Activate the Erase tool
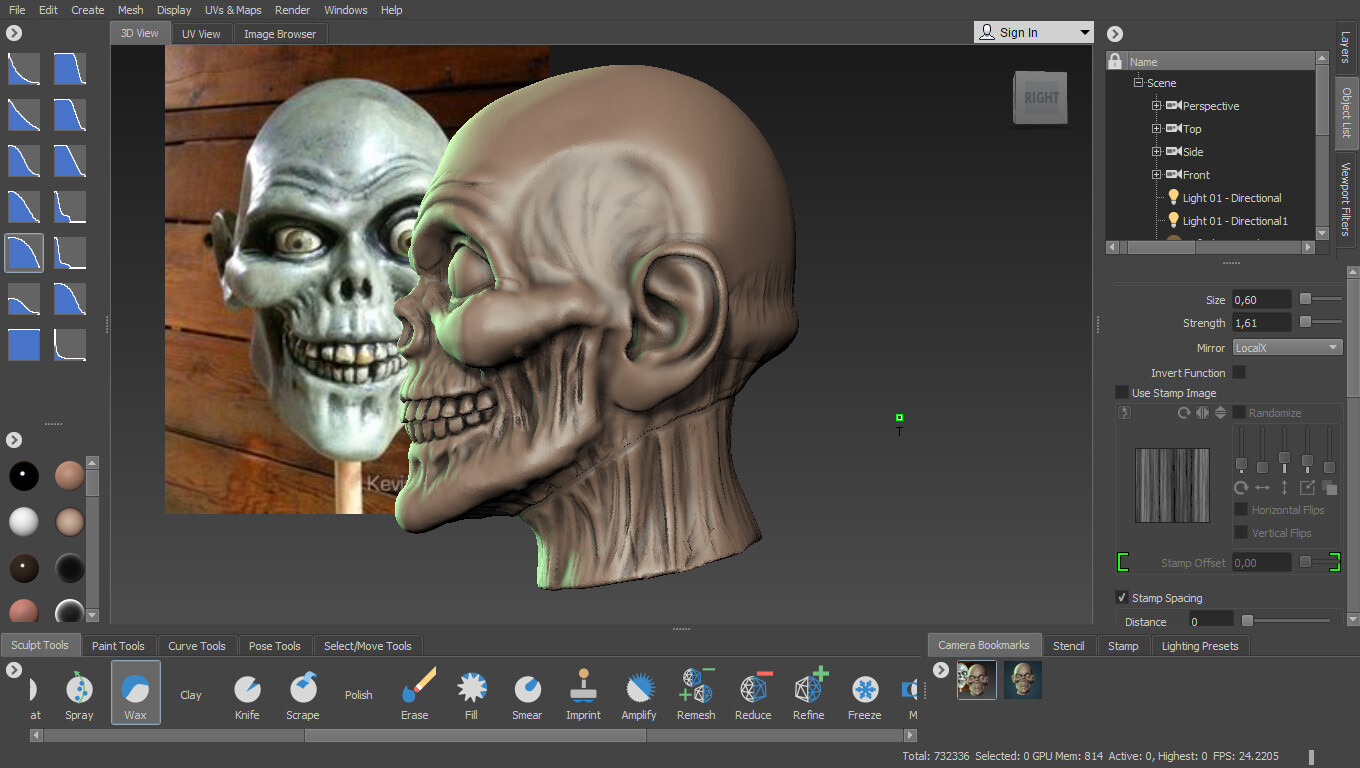Screen dimensions: 1360x768 pyautogui.click(x=415, y=692)
